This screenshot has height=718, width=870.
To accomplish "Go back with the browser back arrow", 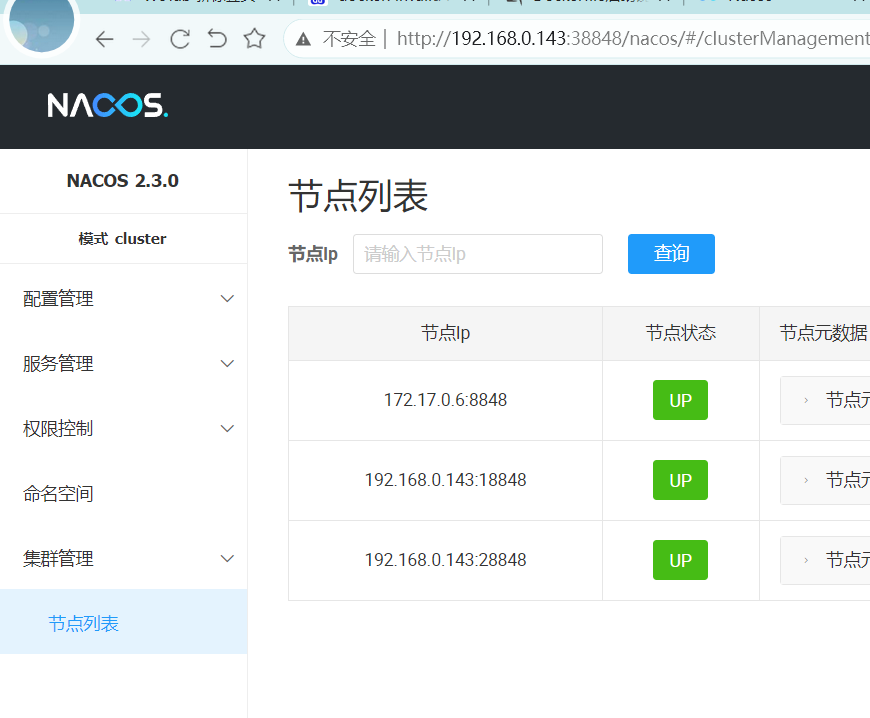I will [x=104, y=39].
